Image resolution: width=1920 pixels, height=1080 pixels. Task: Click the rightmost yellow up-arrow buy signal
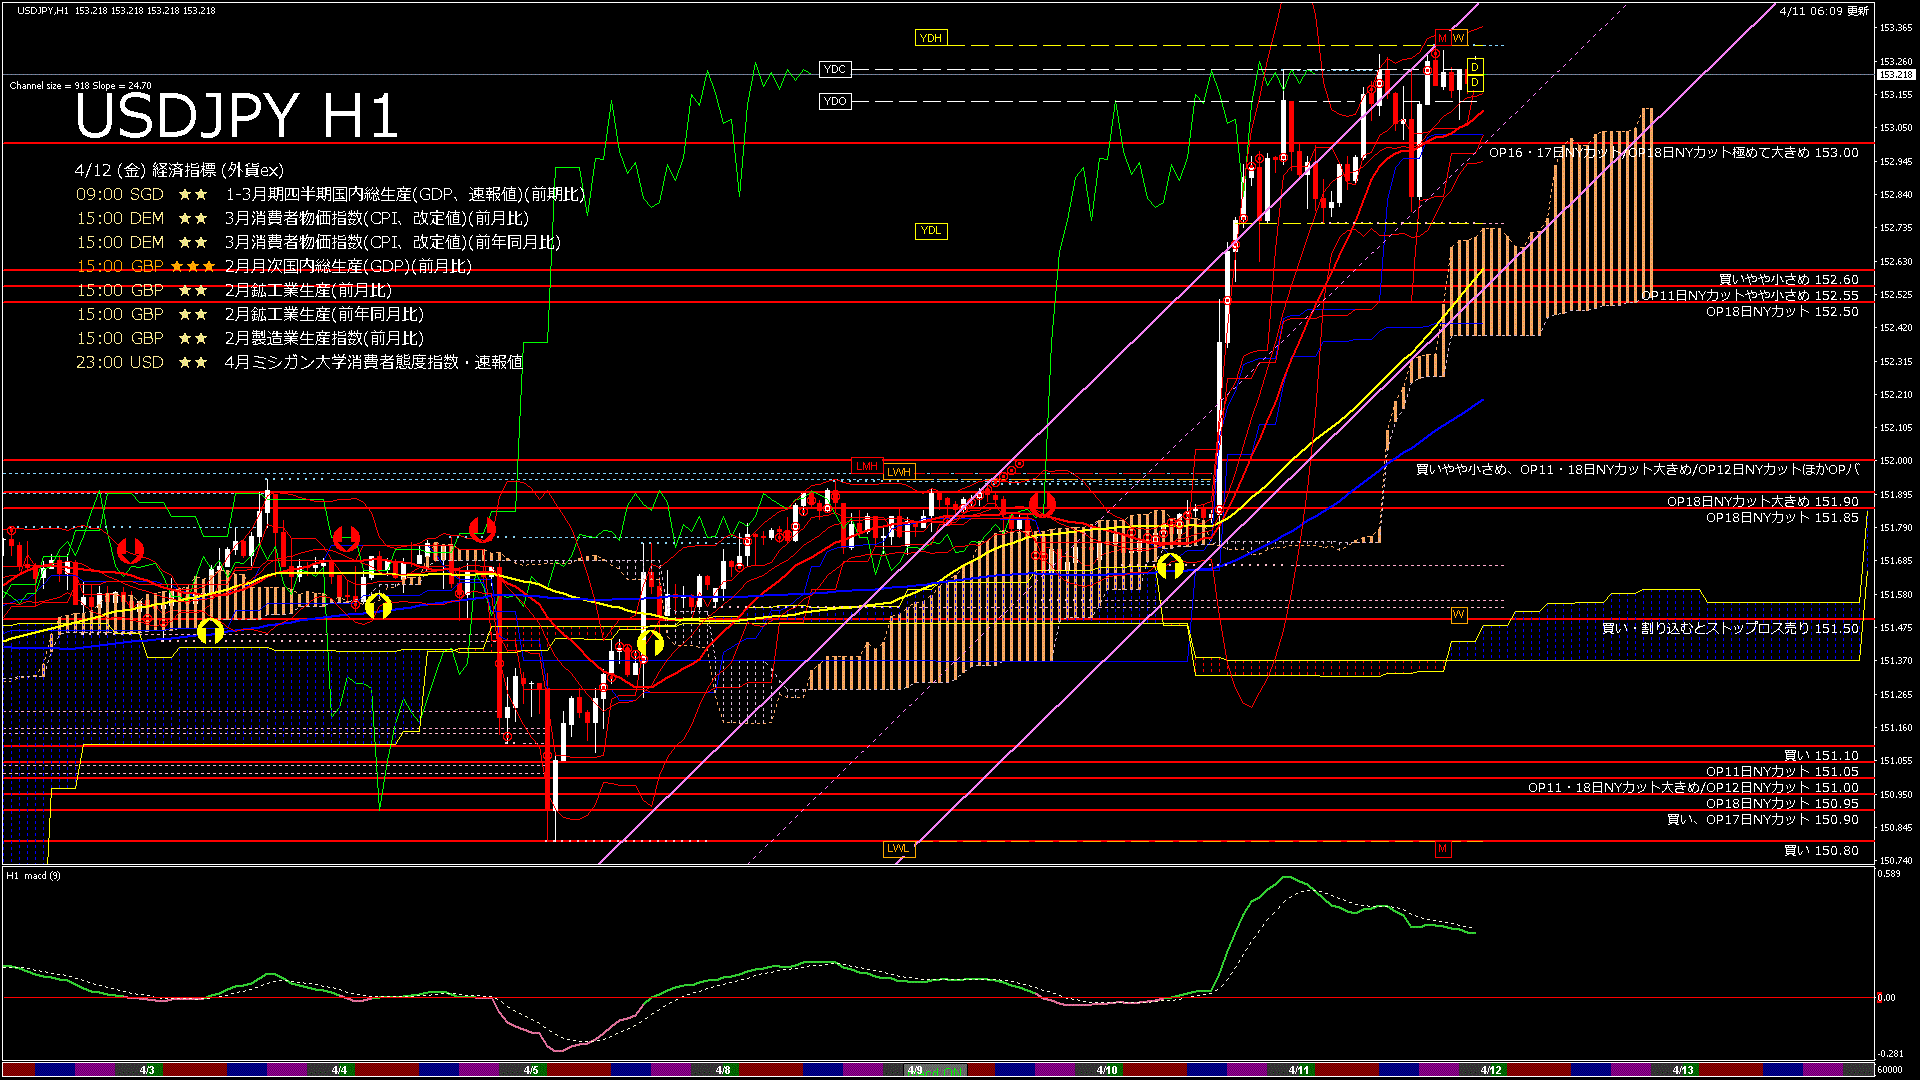pos(1170,567)
